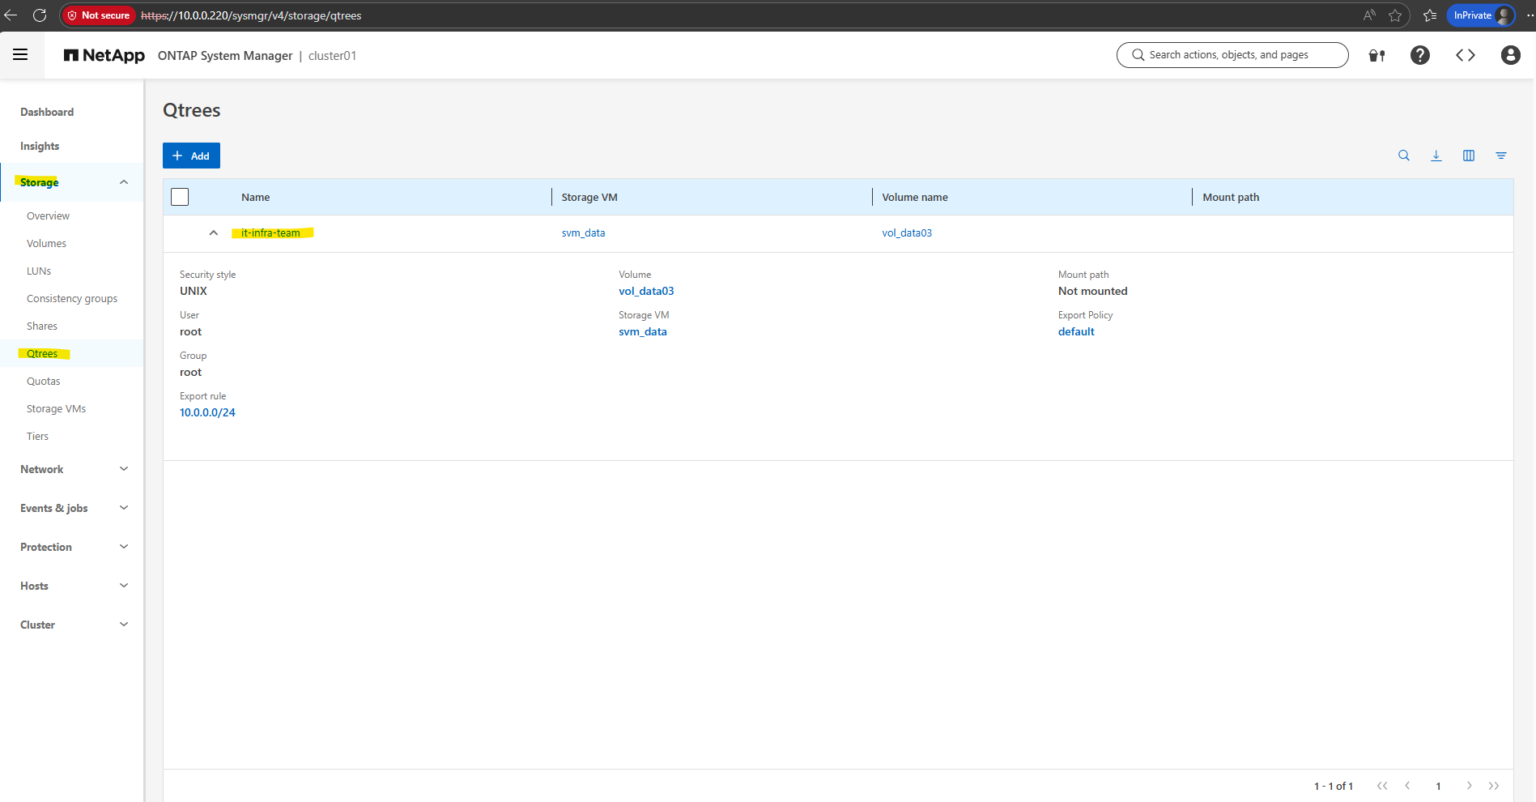
Task: Click the filter icon above the table
Action: pyautogui.click(x=1500, y=155)
